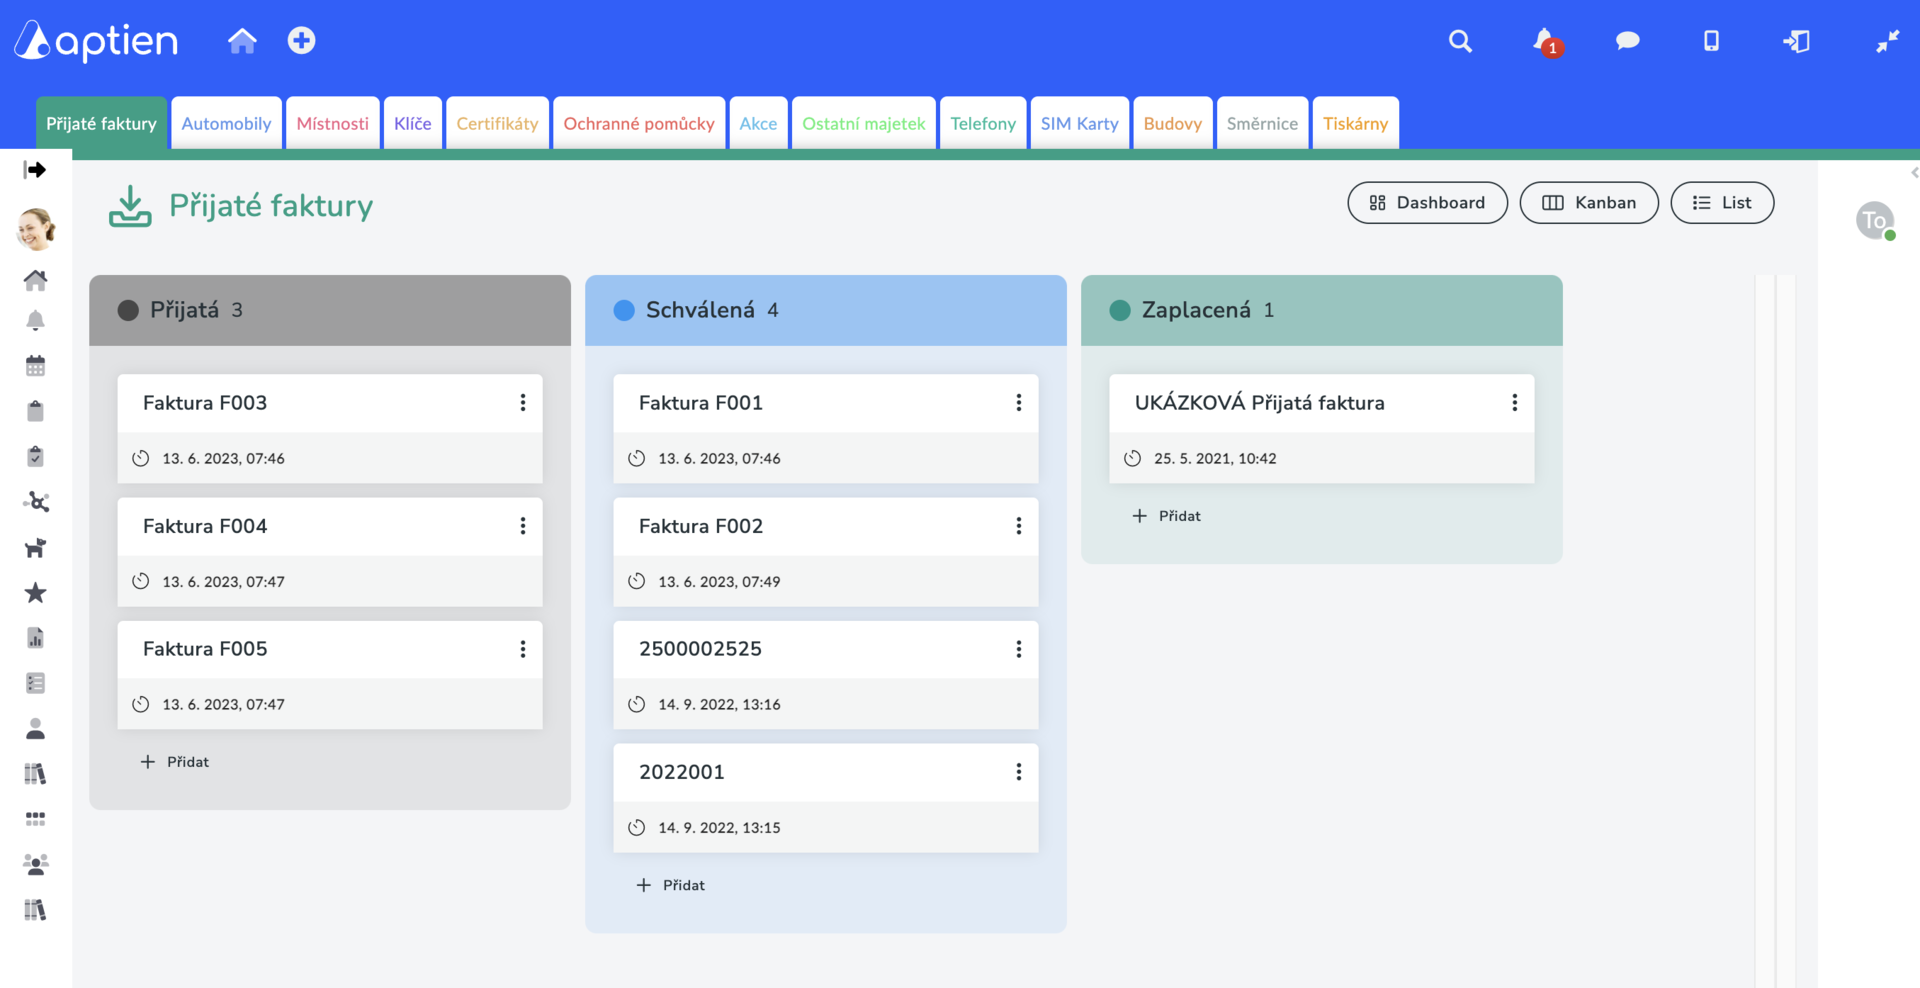1920x988 pixels.
Task: Open the chat bubble icon in header
Action: [x=1627, y=41]
